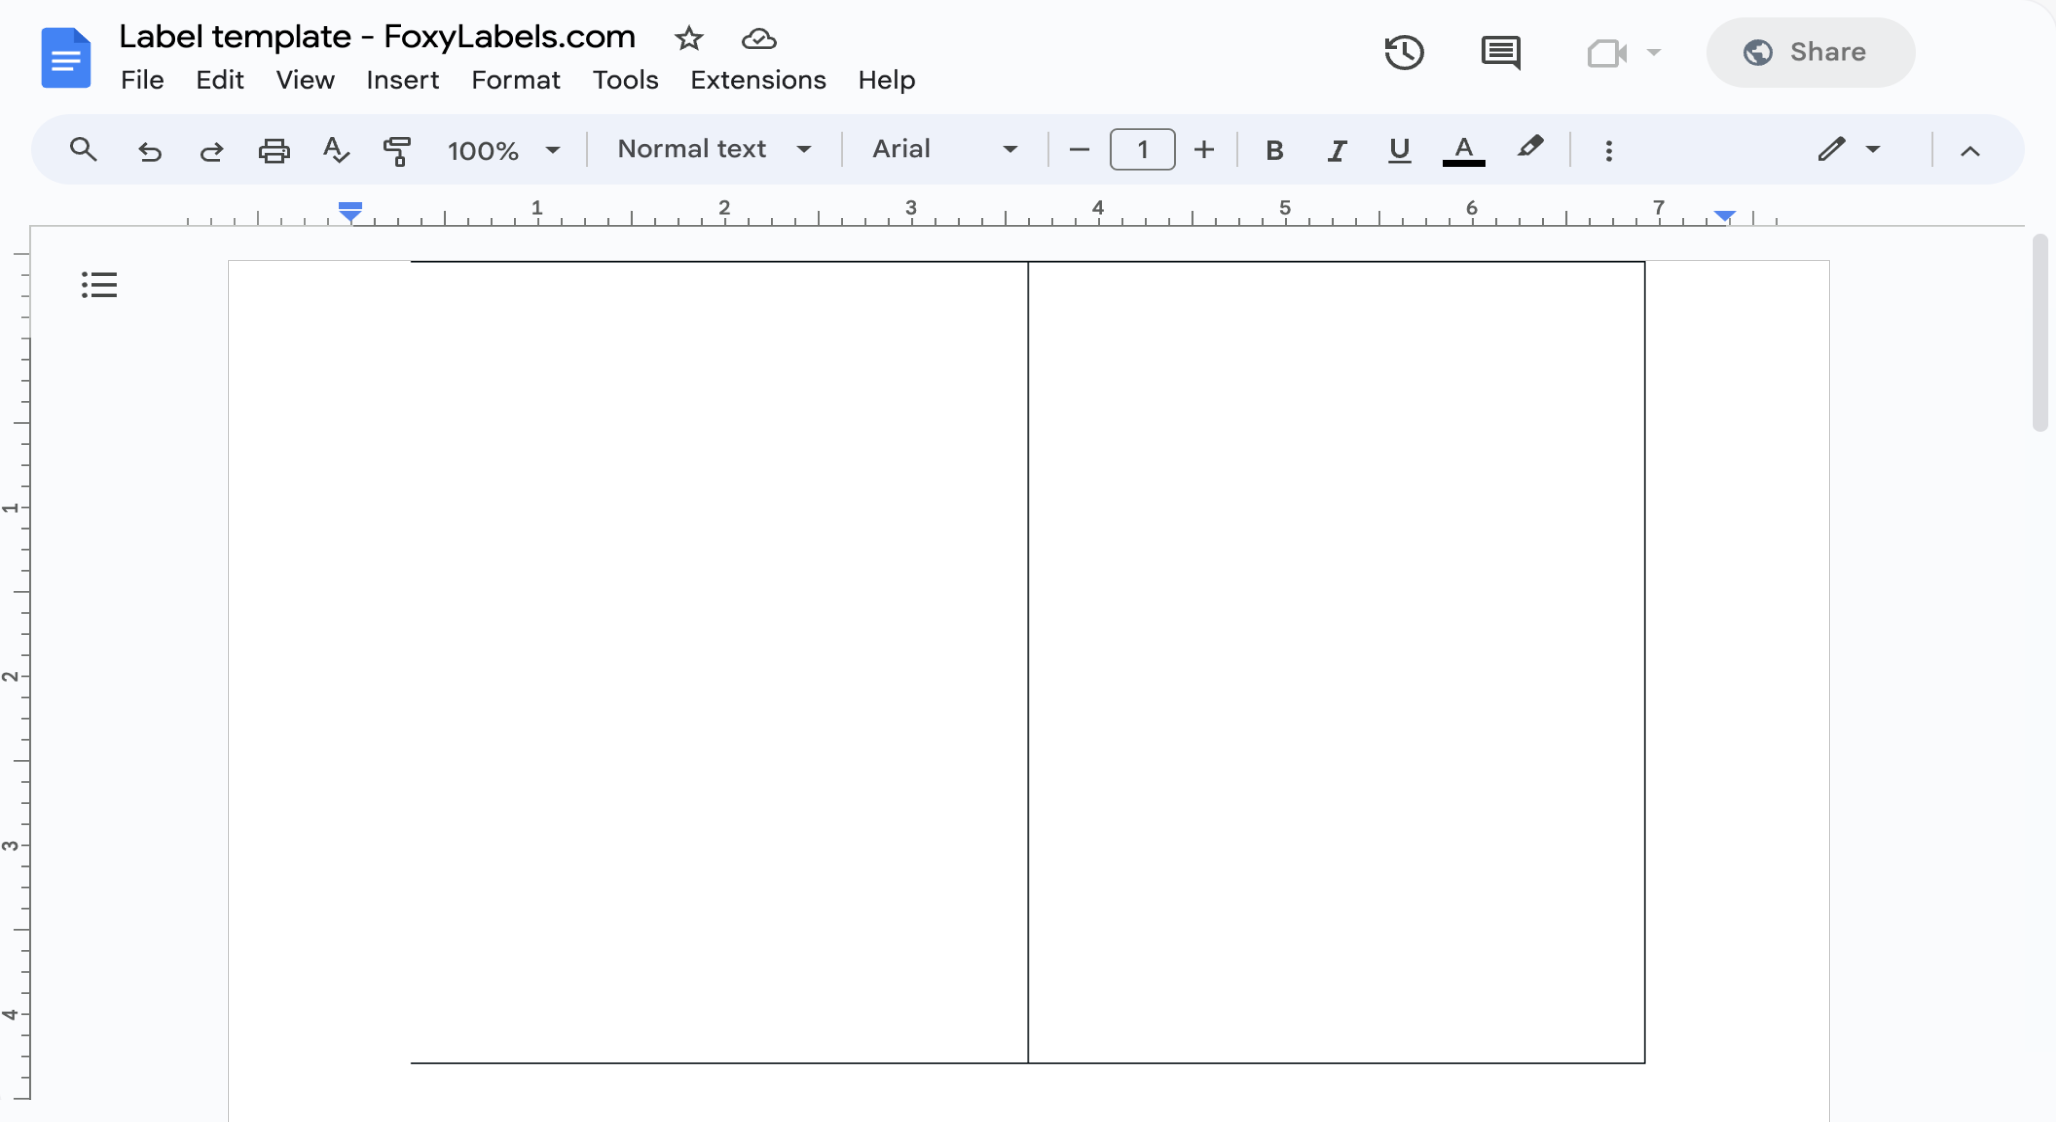Show document outline list icon
This screenshot has width=2056, height=1122.
[x=99, y=285]
